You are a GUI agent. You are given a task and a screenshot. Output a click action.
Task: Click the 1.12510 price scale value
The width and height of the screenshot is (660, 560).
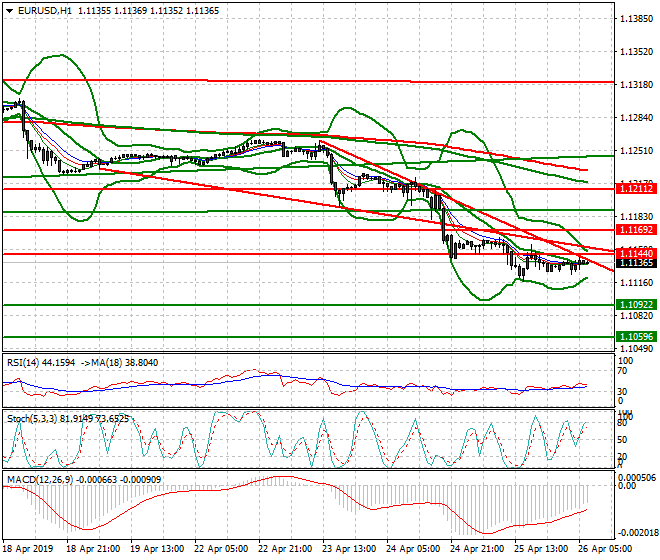click(636, 151)
